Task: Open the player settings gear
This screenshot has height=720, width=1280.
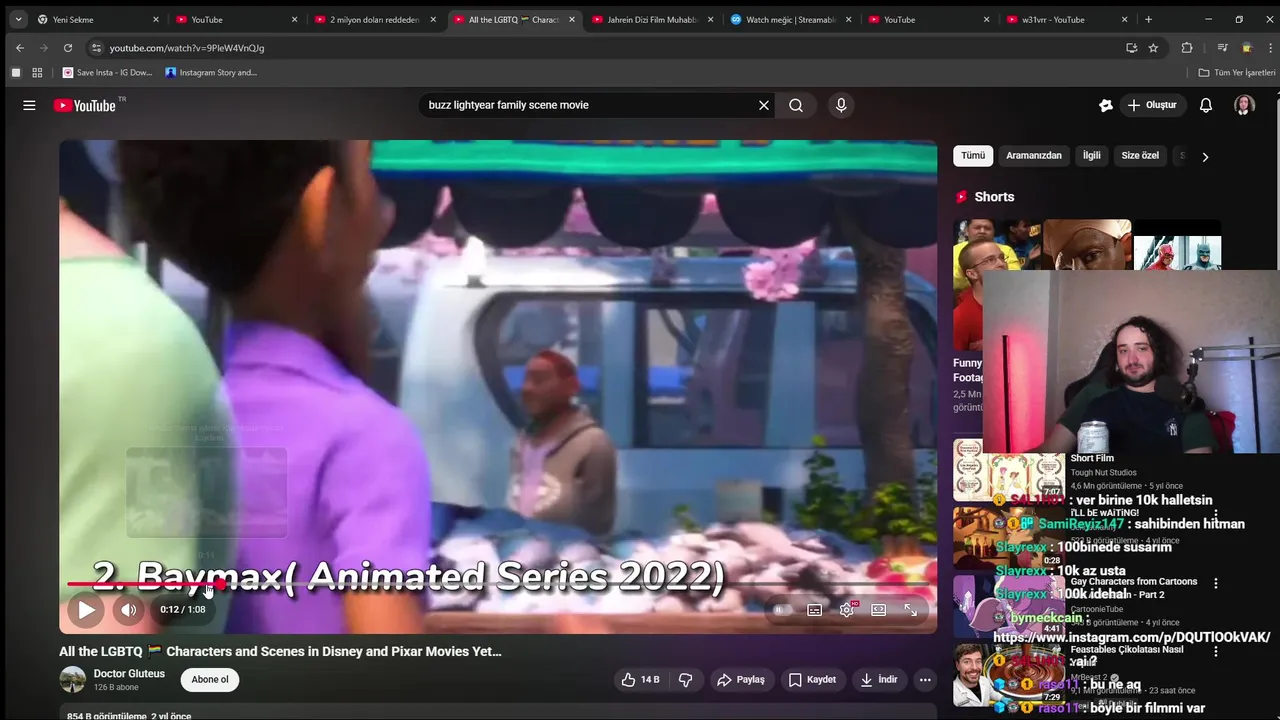Action: coord(847,610)
